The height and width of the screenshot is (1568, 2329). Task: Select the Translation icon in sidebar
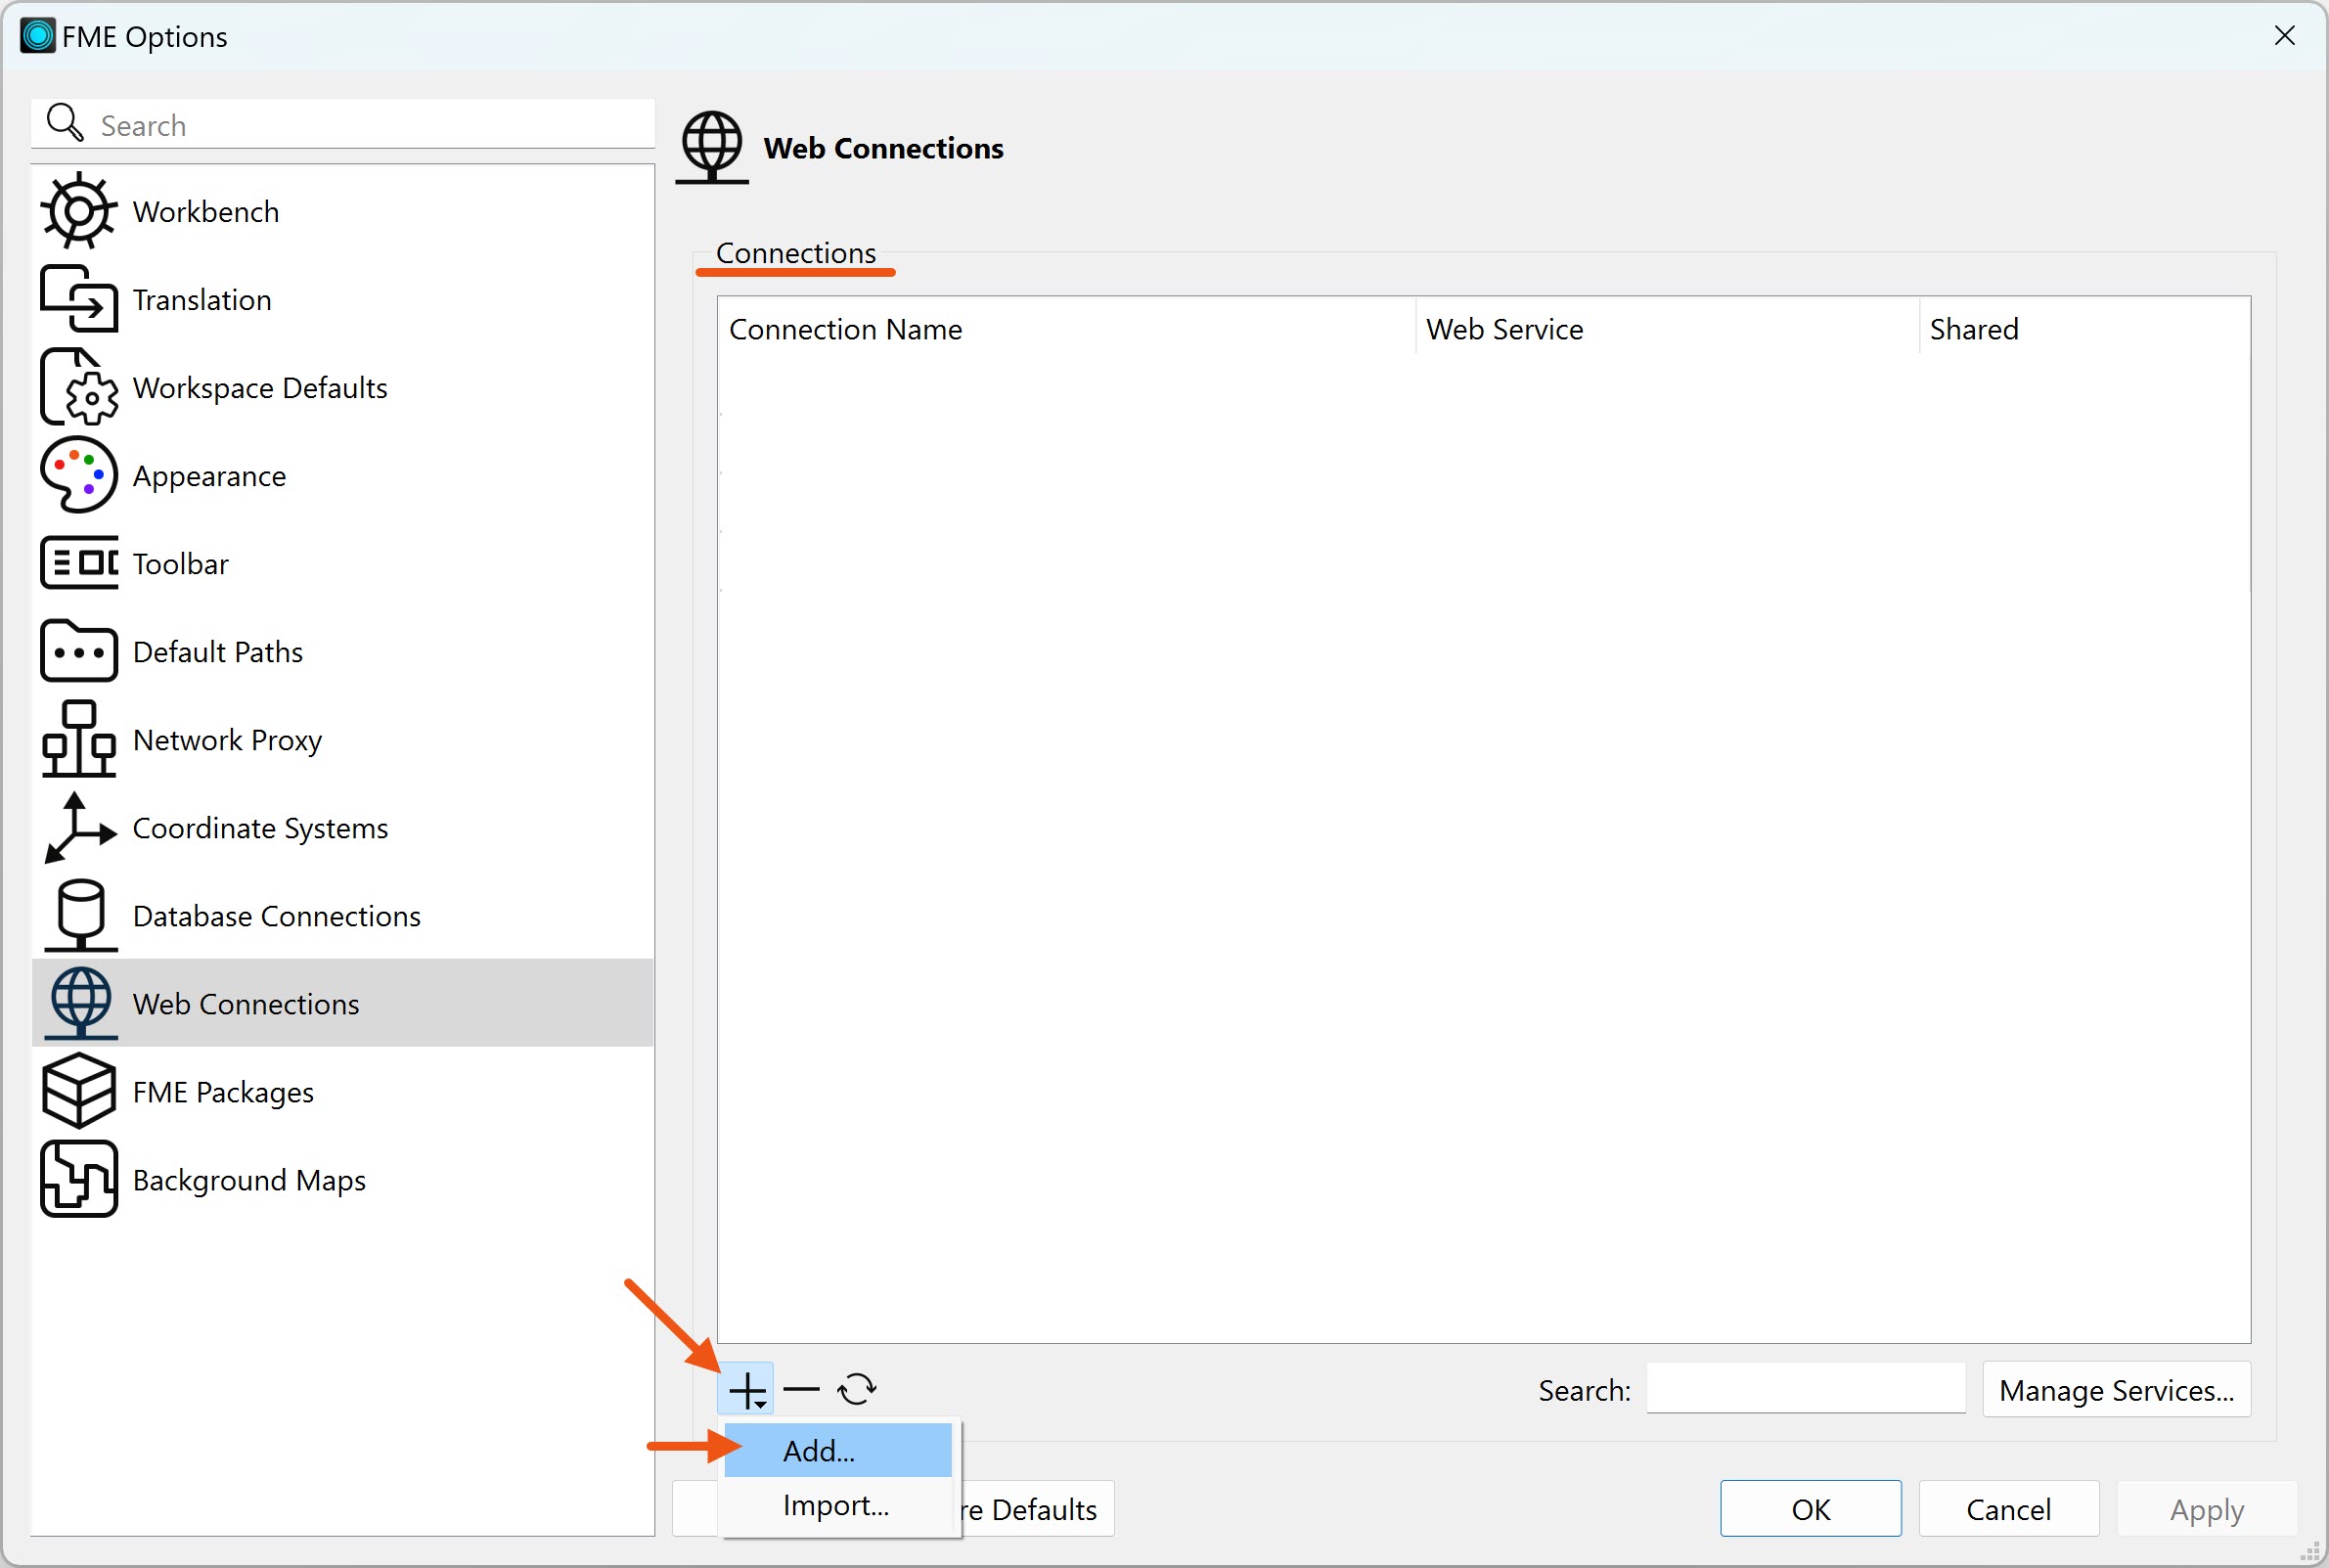tap(78, 299)
